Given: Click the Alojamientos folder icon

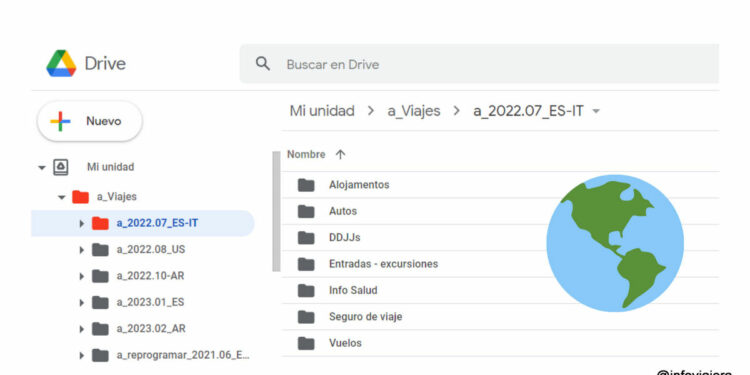Looking at the screenshot, I should point(306,185).
